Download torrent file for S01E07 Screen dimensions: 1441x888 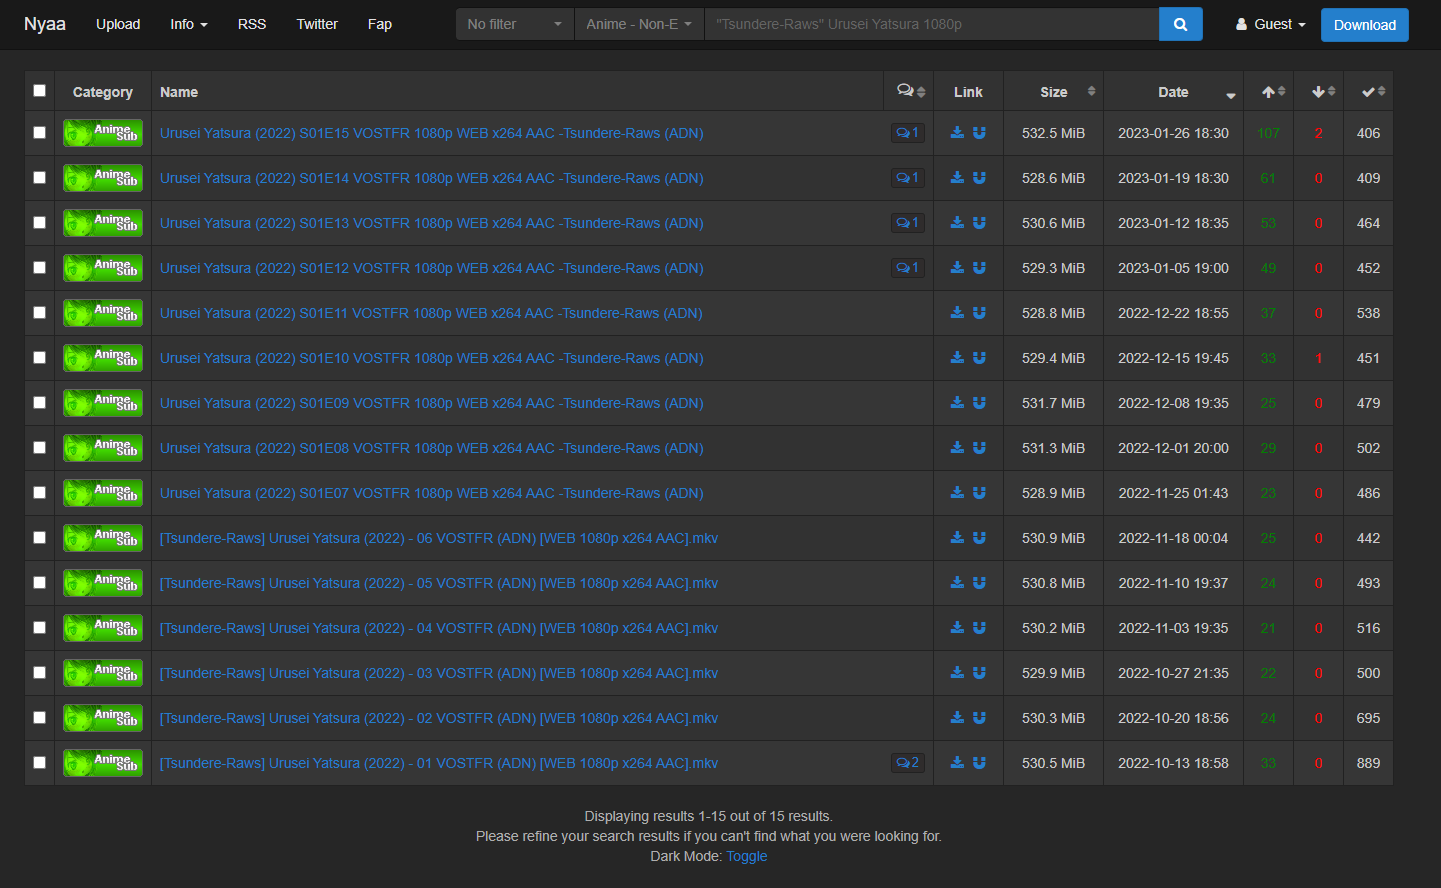tap(957, 493)
